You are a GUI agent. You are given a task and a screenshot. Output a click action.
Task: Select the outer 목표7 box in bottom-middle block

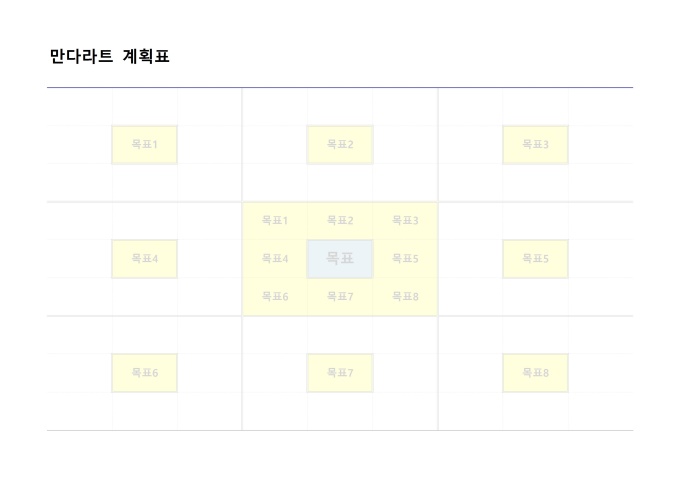[x=340, y=373]
